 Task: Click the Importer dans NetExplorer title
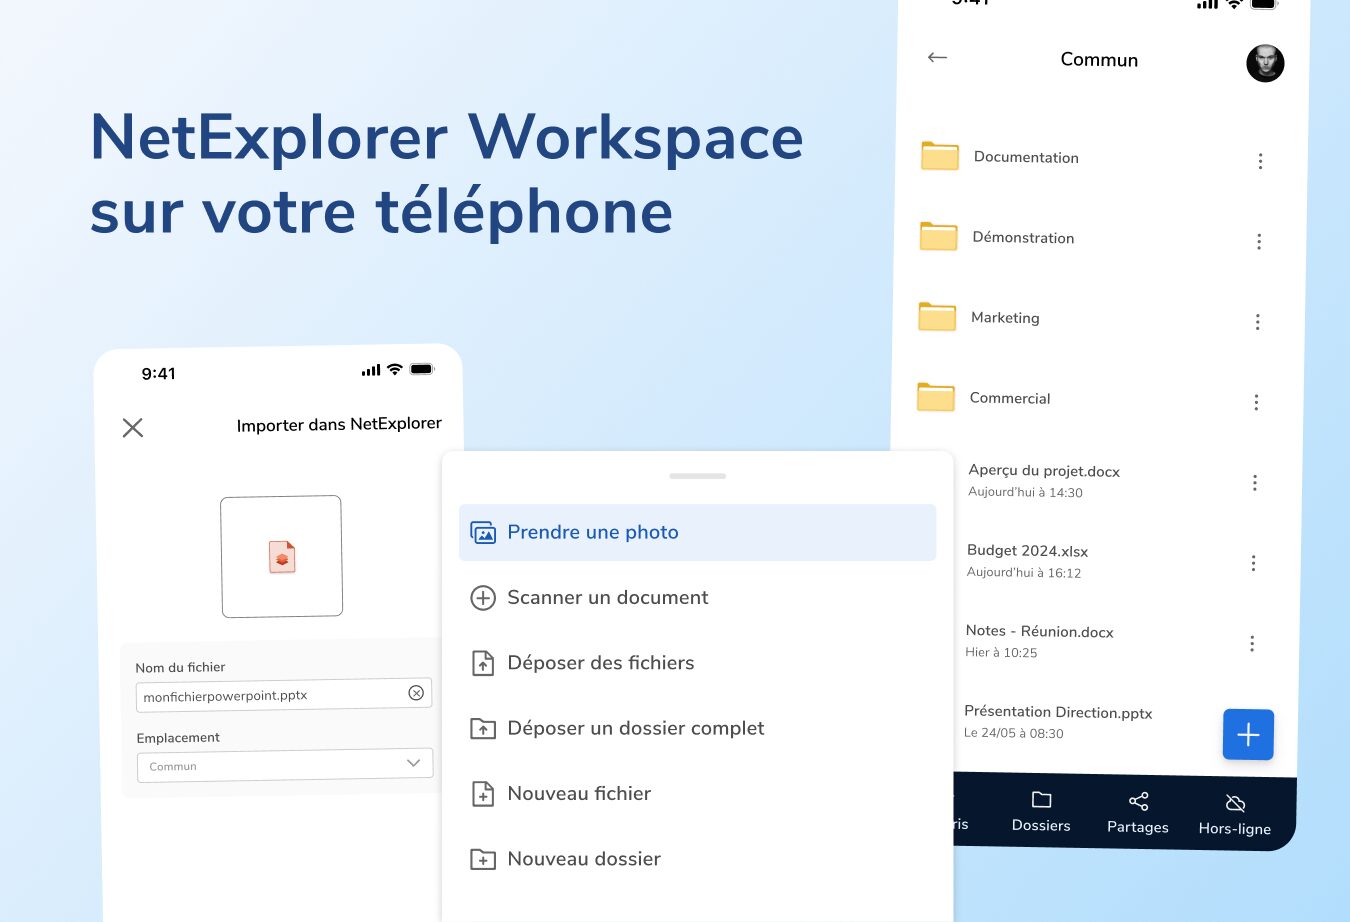tap(339, 424)
